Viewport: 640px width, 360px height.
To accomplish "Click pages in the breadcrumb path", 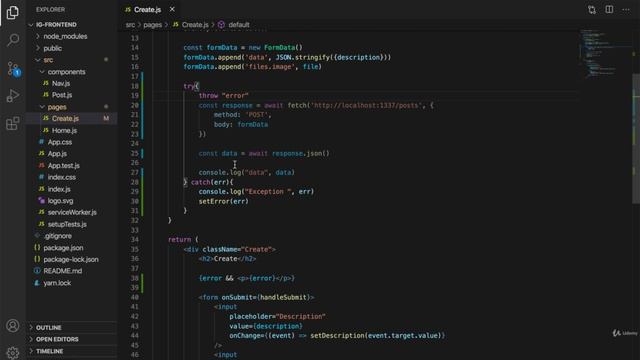I will [153, 25].
